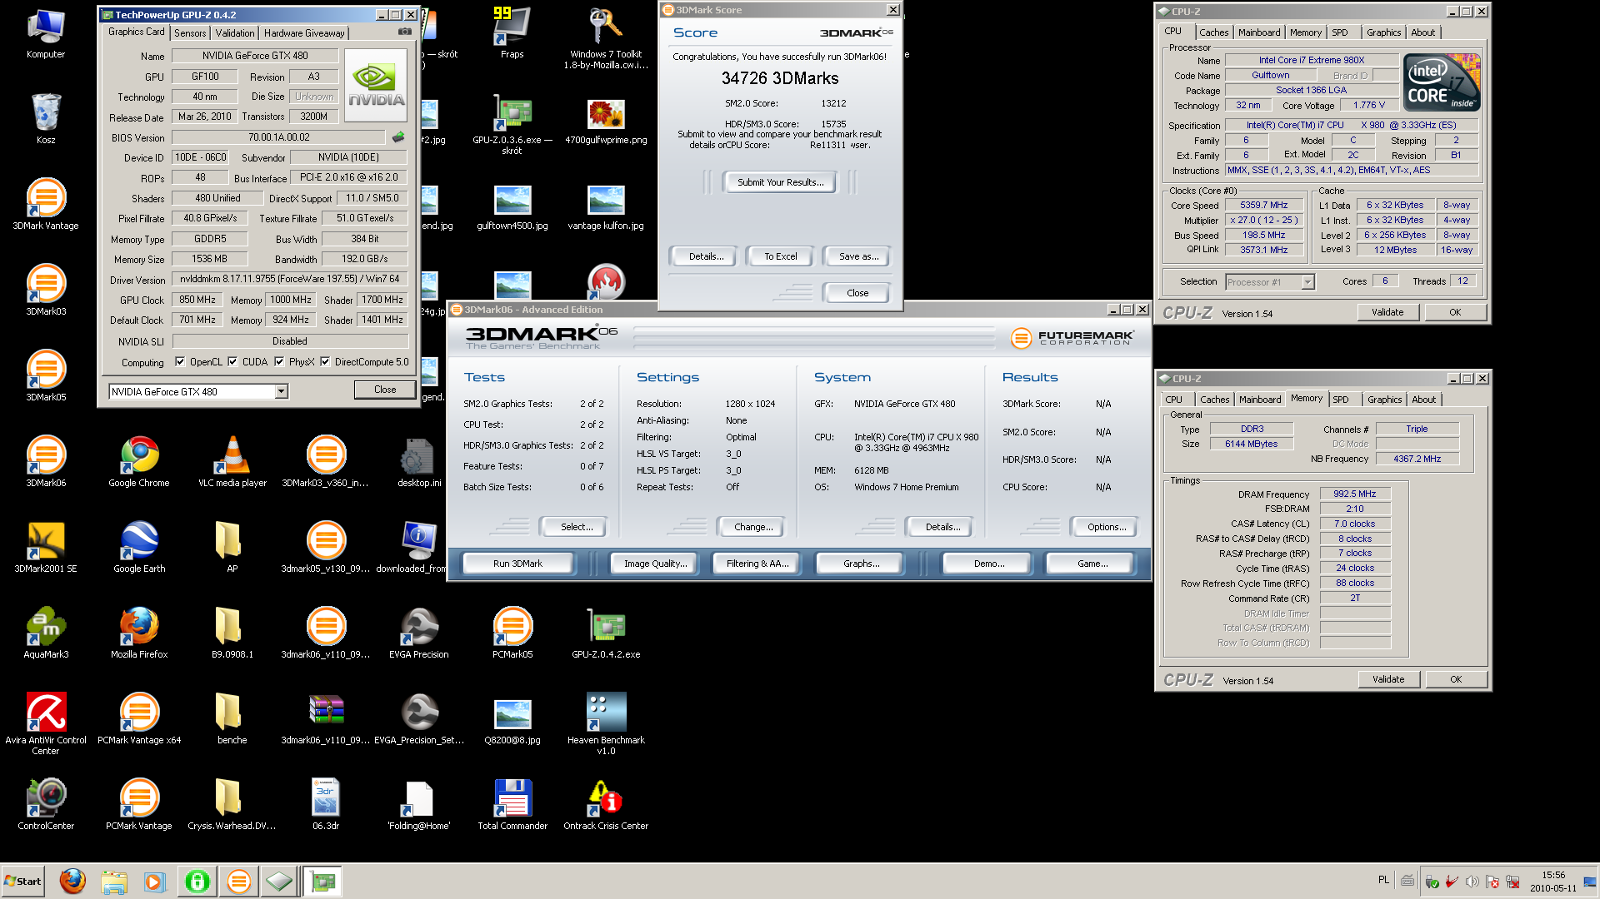This screenshot has height=899, width=1600.
Task: Open Ontrack Crisis Center icon
Action: (x=606, y=804)
